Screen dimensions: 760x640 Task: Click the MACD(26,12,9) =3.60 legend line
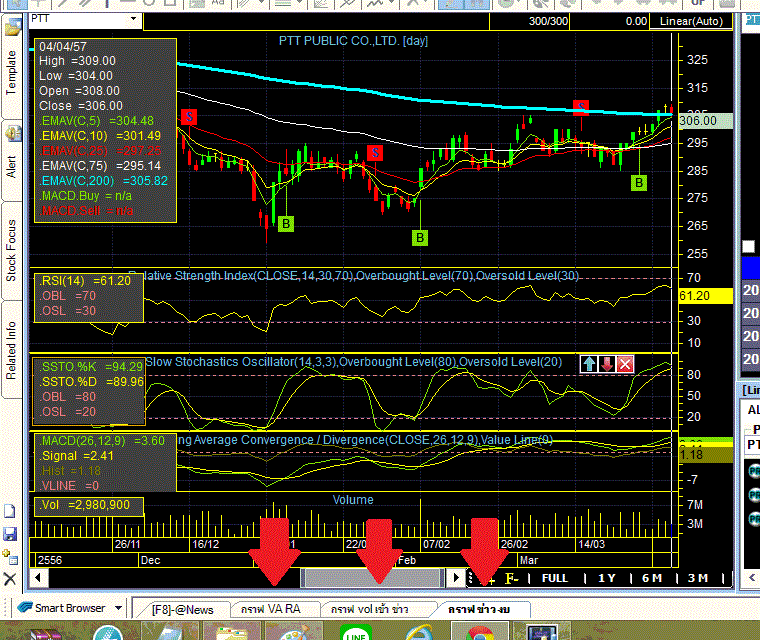[102, 441]
